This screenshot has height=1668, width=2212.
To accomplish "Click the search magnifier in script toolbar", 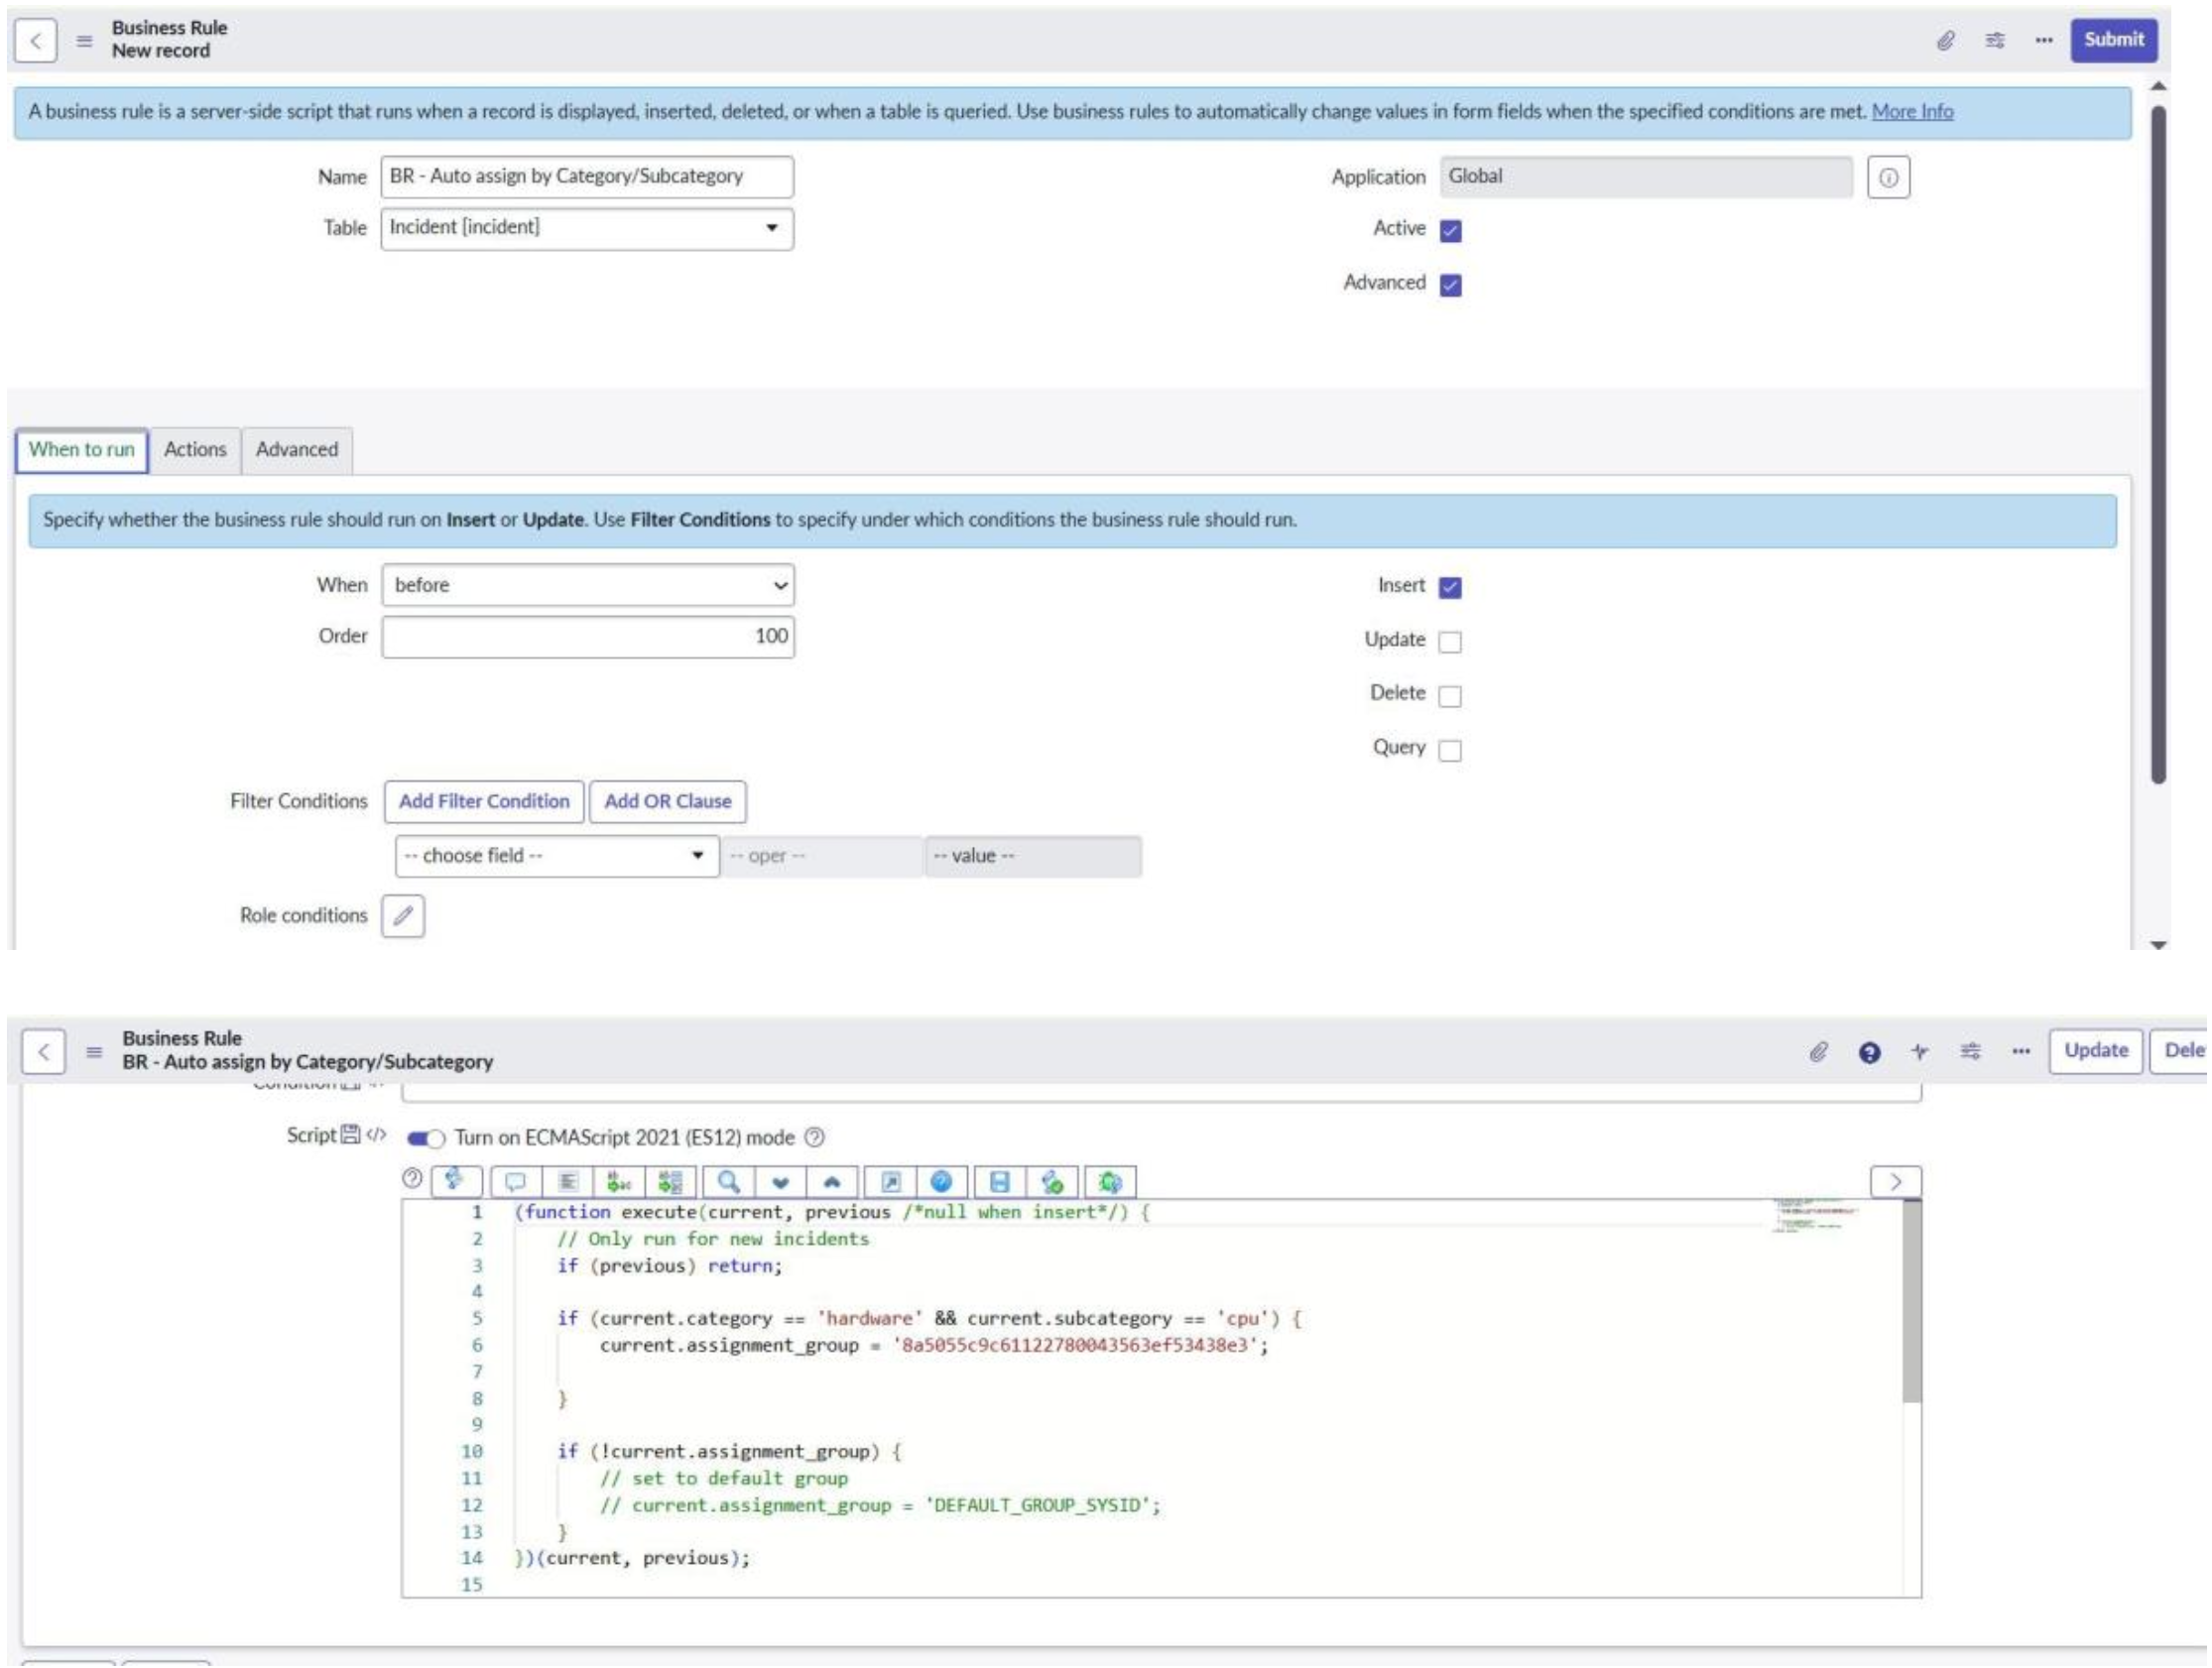I will (x=729, y=1183).
